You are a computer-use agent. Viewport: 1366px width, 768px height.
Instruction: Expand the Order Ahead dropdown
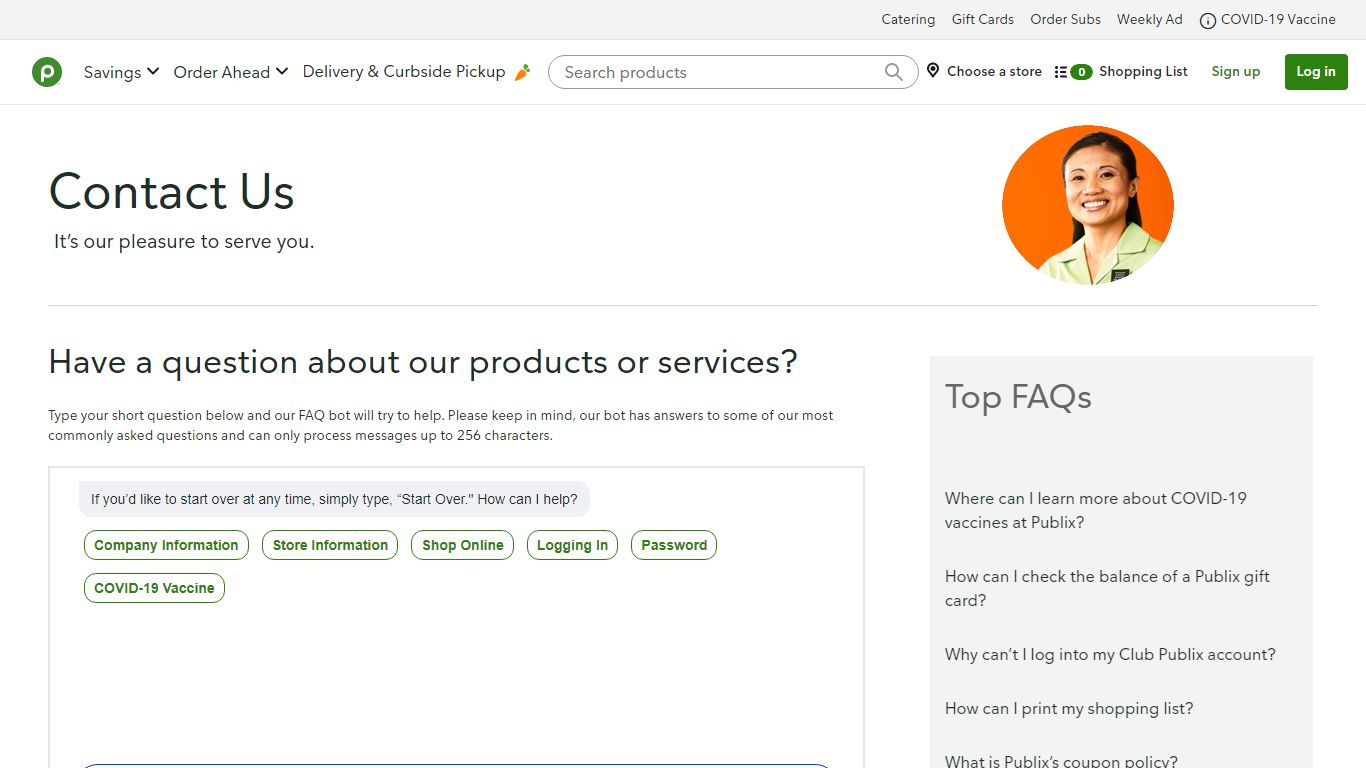(x=231, y=72)
